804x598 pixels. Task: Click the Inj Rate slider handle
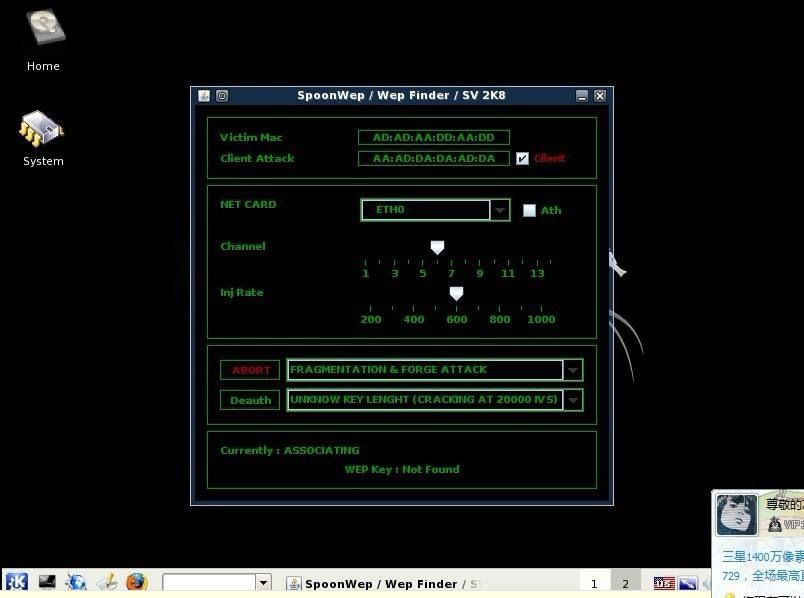pyautogui.click(x=456, y=293)
